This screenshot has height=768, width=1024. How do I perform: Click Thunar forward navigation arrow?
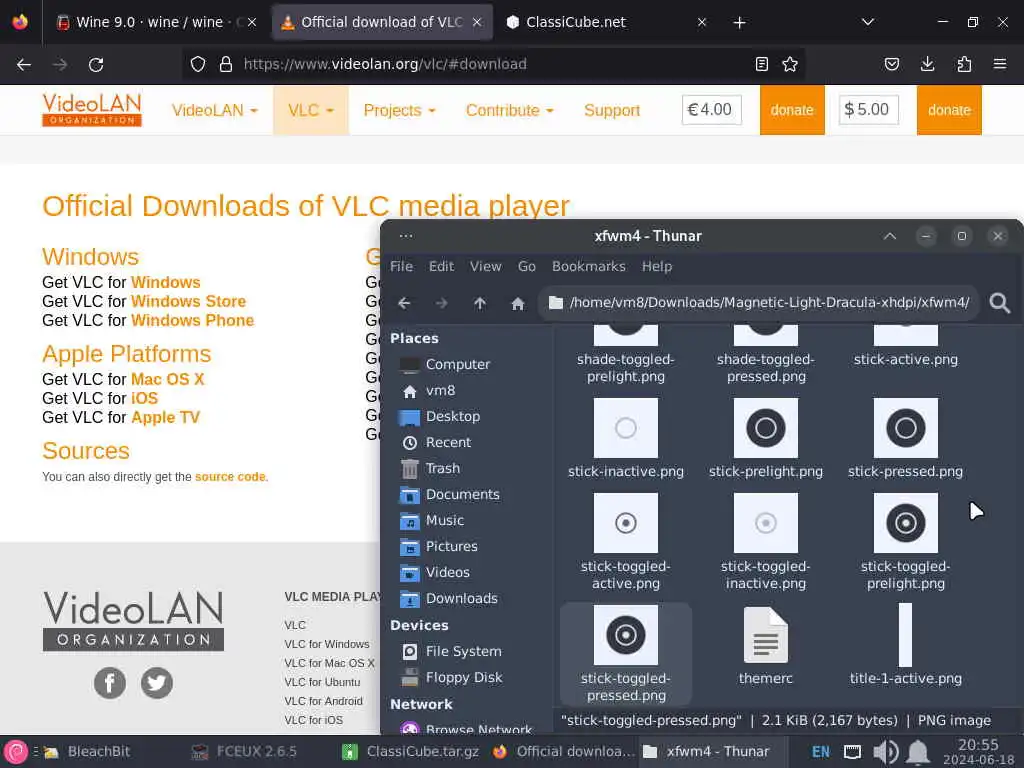(x=442, y=303)
